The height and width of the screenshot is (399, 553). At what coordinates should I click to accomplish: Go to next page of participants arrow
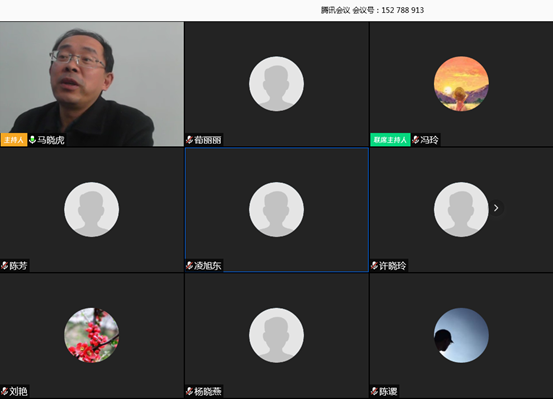pyautogui.click(x=496, y=208)
